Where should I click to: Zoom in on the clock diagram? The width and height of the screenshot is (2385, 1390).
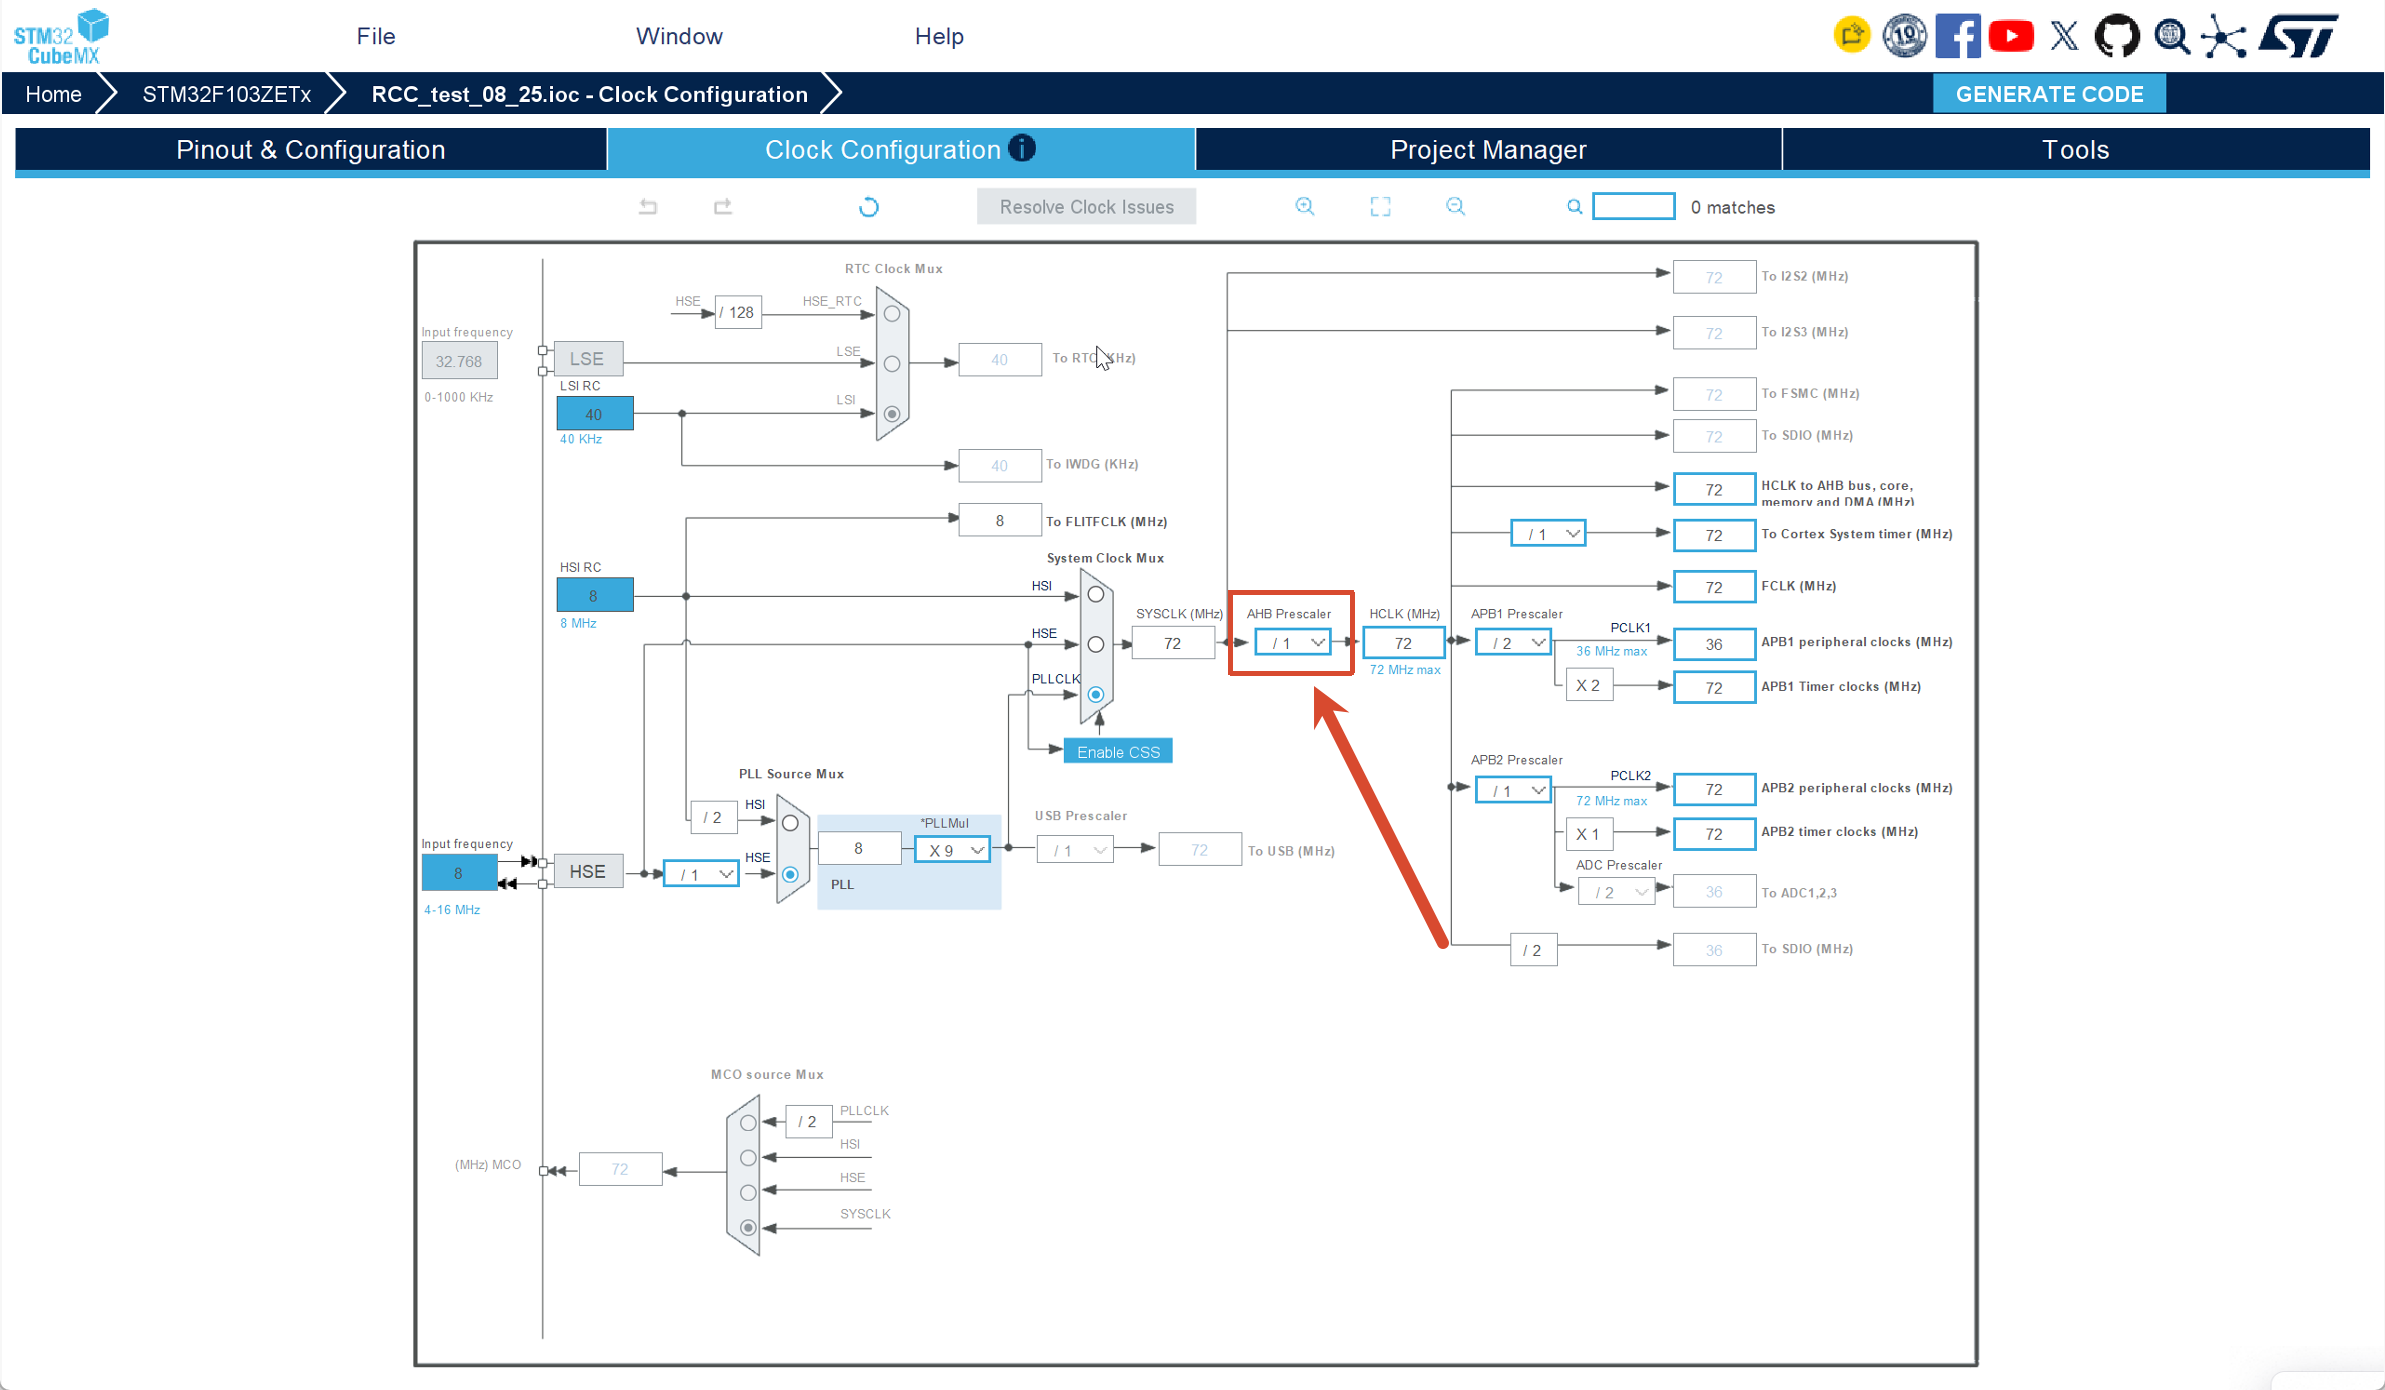[x=1305, y=207]
